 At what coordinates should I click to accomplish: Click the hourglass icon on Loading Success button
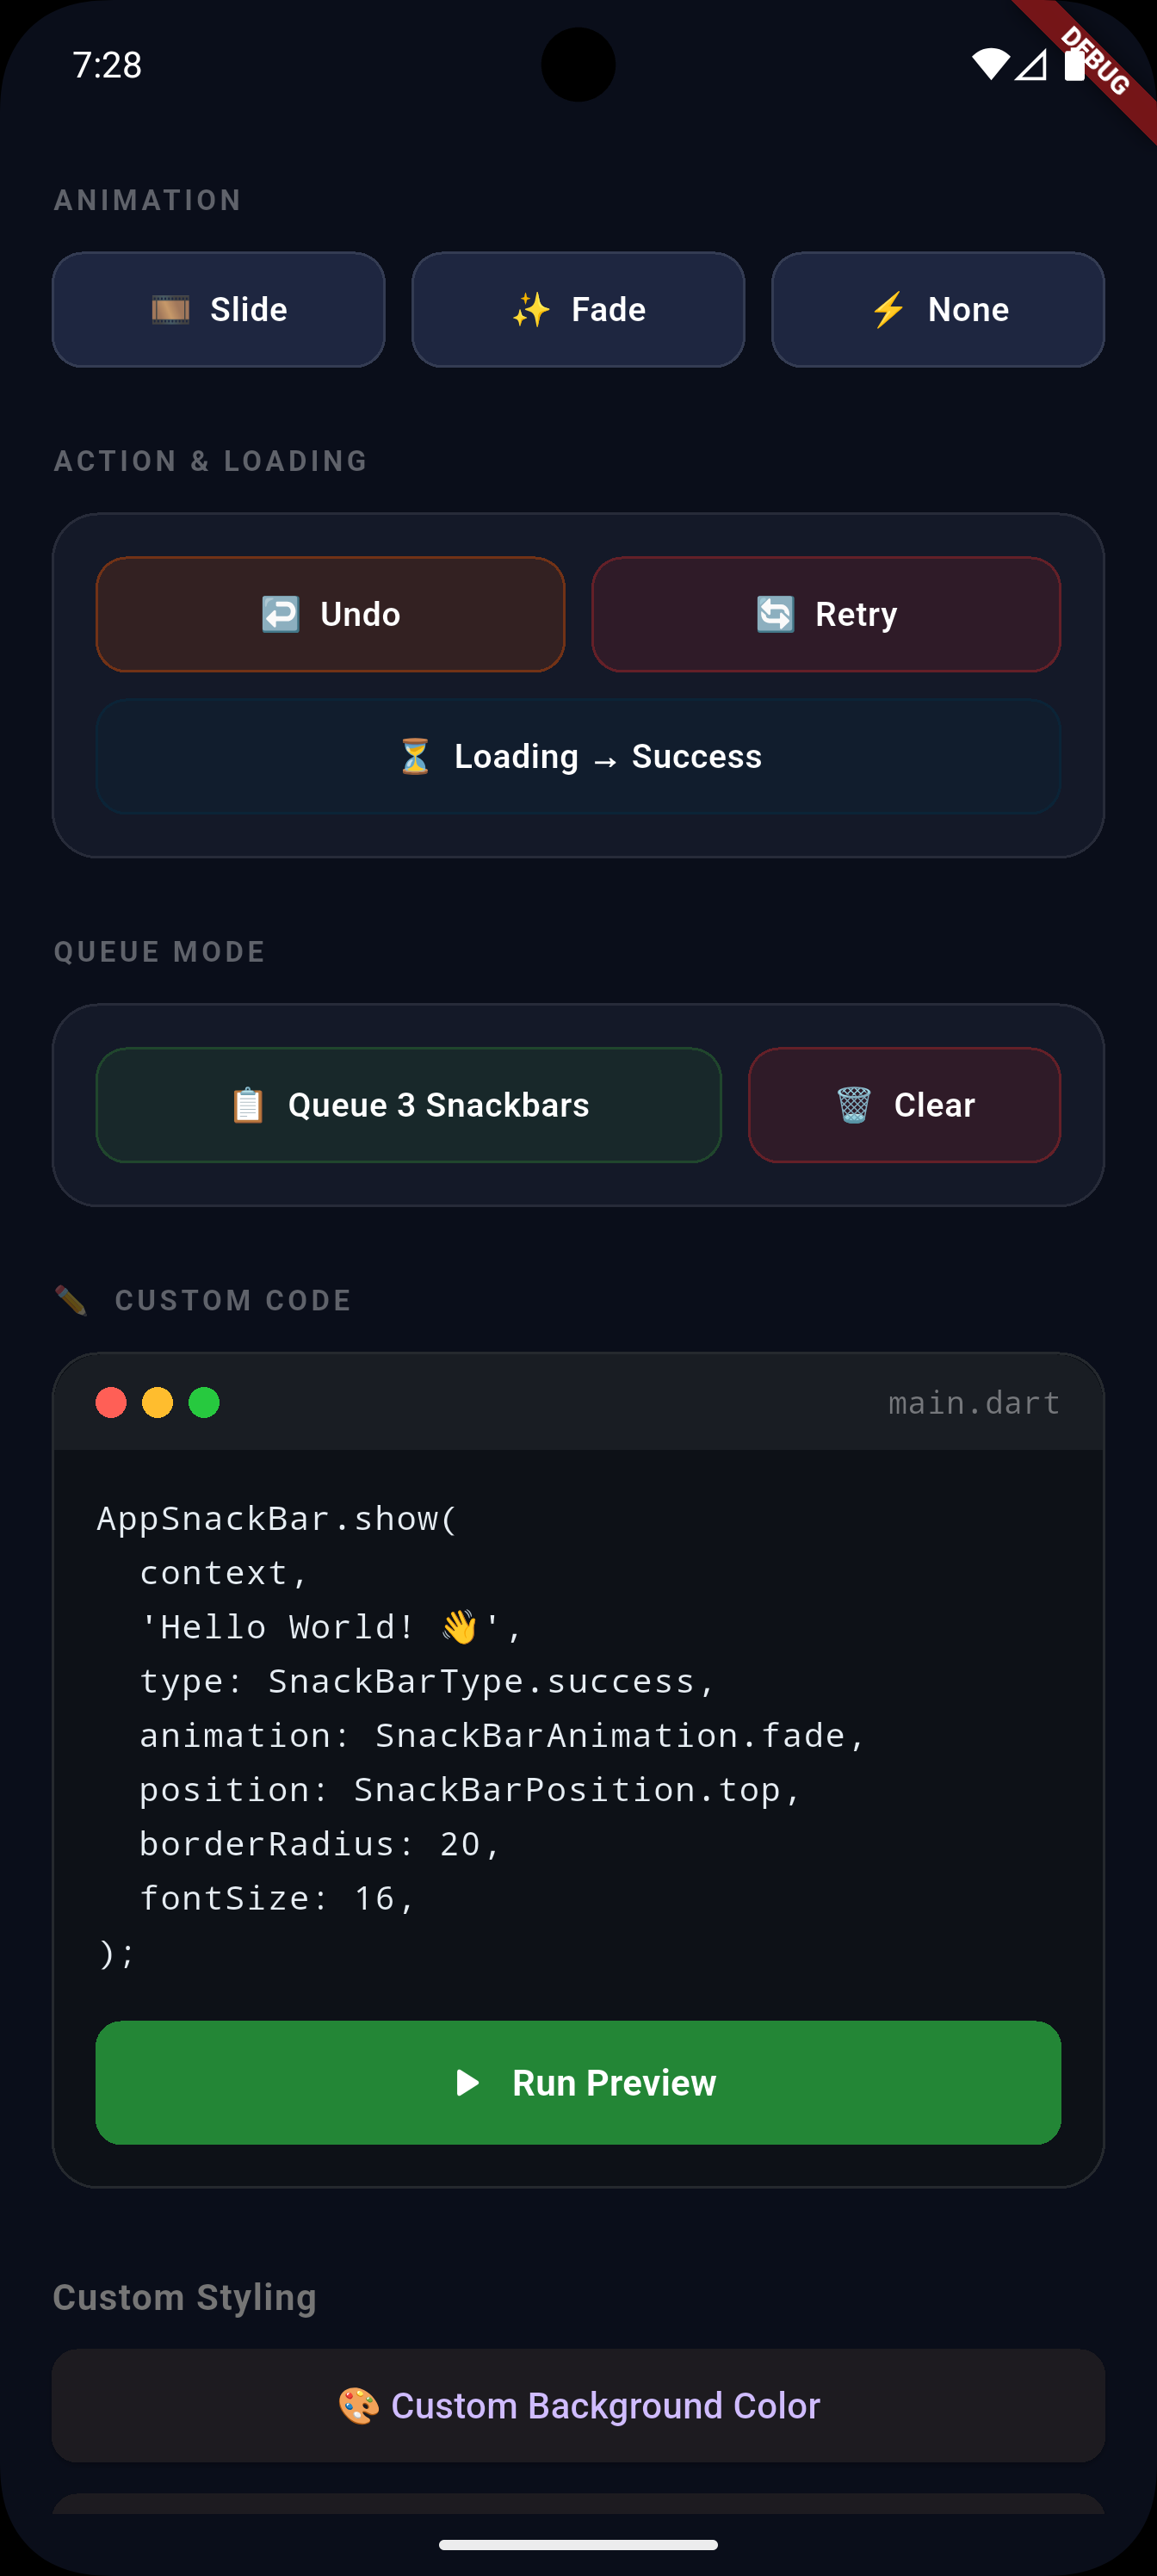tap(413, 757)
